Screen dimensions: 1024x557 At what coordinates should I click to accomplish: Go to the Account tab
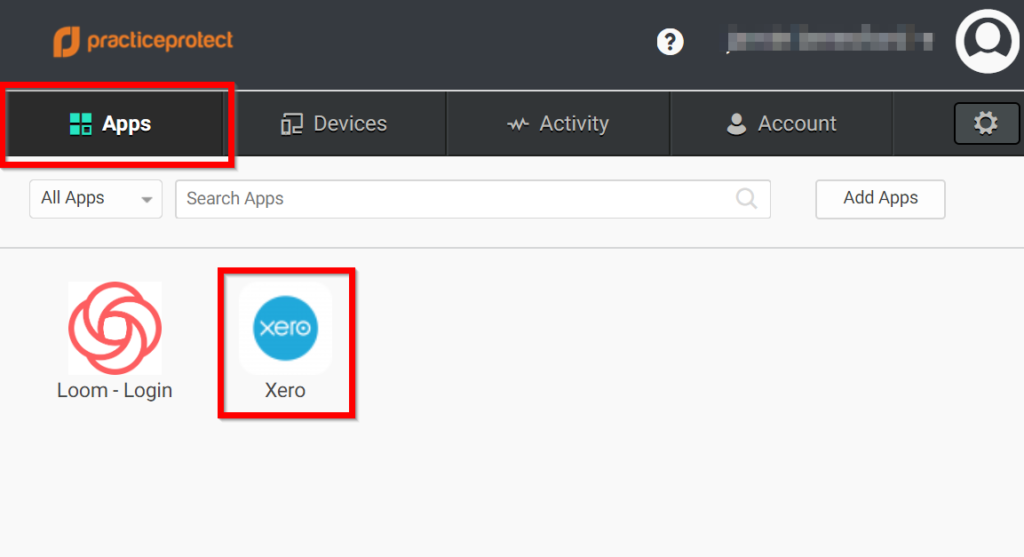[x=782, y=123]
